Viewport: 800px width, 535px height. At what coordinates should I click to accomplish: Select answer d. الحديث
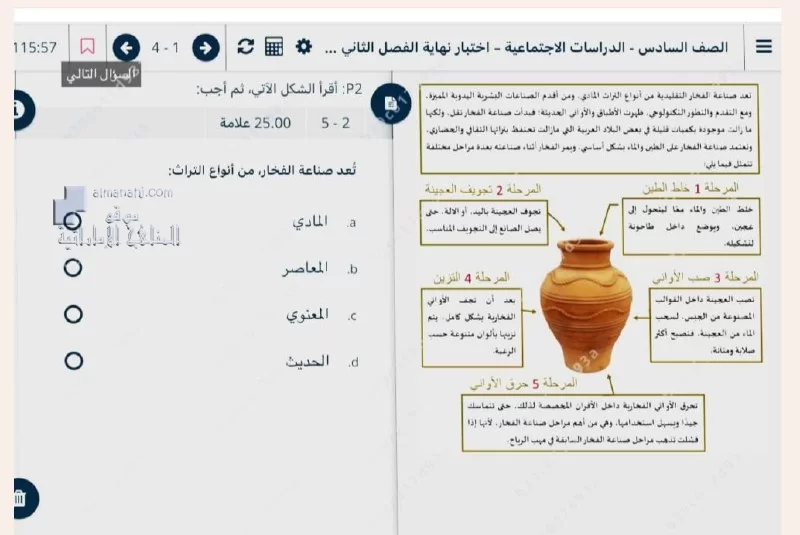(74, 361)
